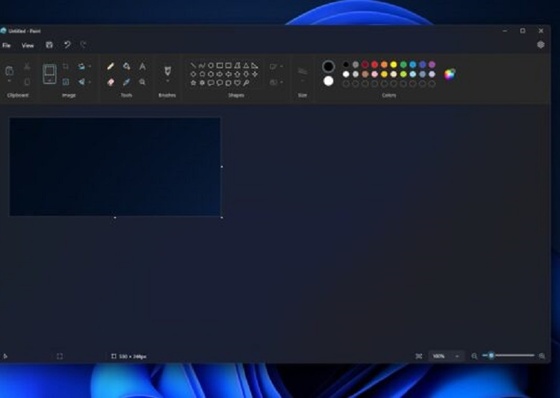Open the shape Outline dropdown
Viewport: 560px width, 398px height.
[276, 66]
